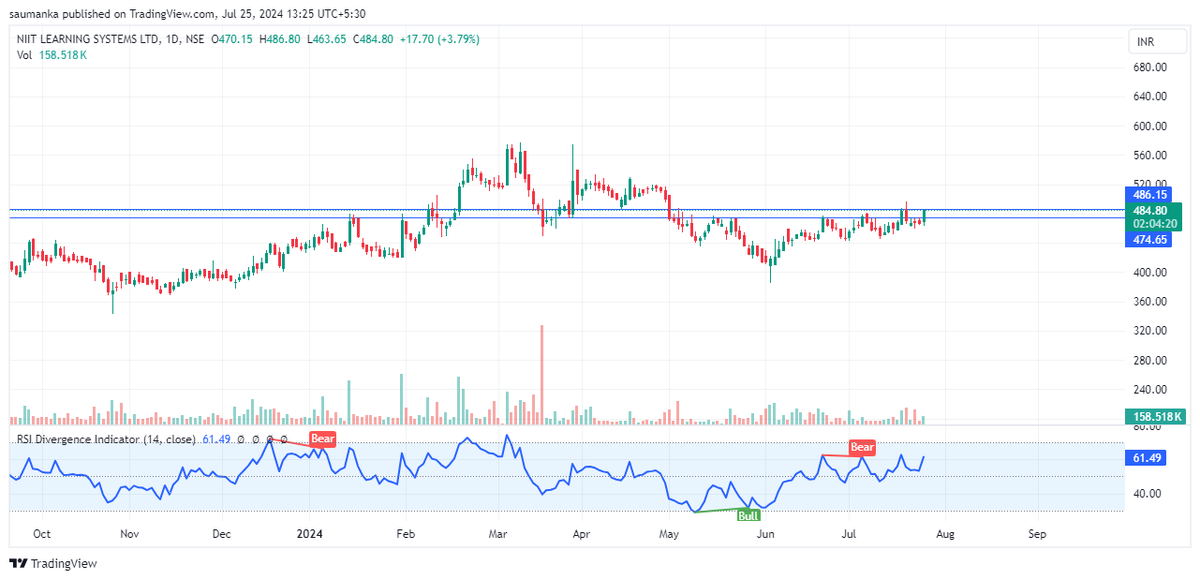
Task: Click the 240.00 price axis value
Action: coord(1150,389)
